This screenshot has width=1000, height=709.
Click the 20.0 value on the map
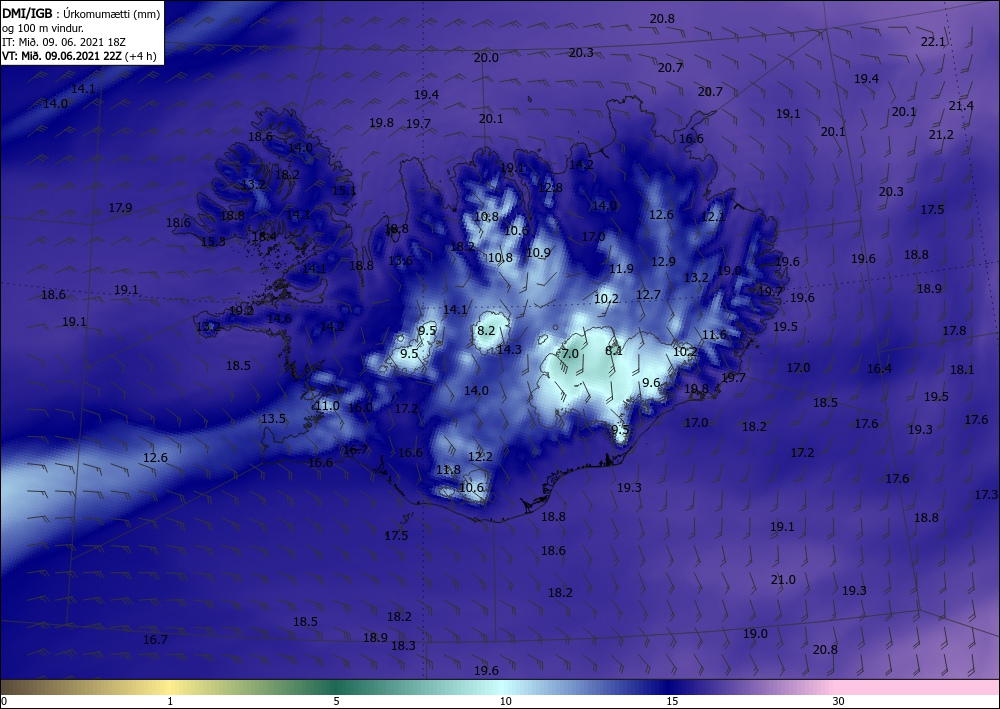click(486, 57)
